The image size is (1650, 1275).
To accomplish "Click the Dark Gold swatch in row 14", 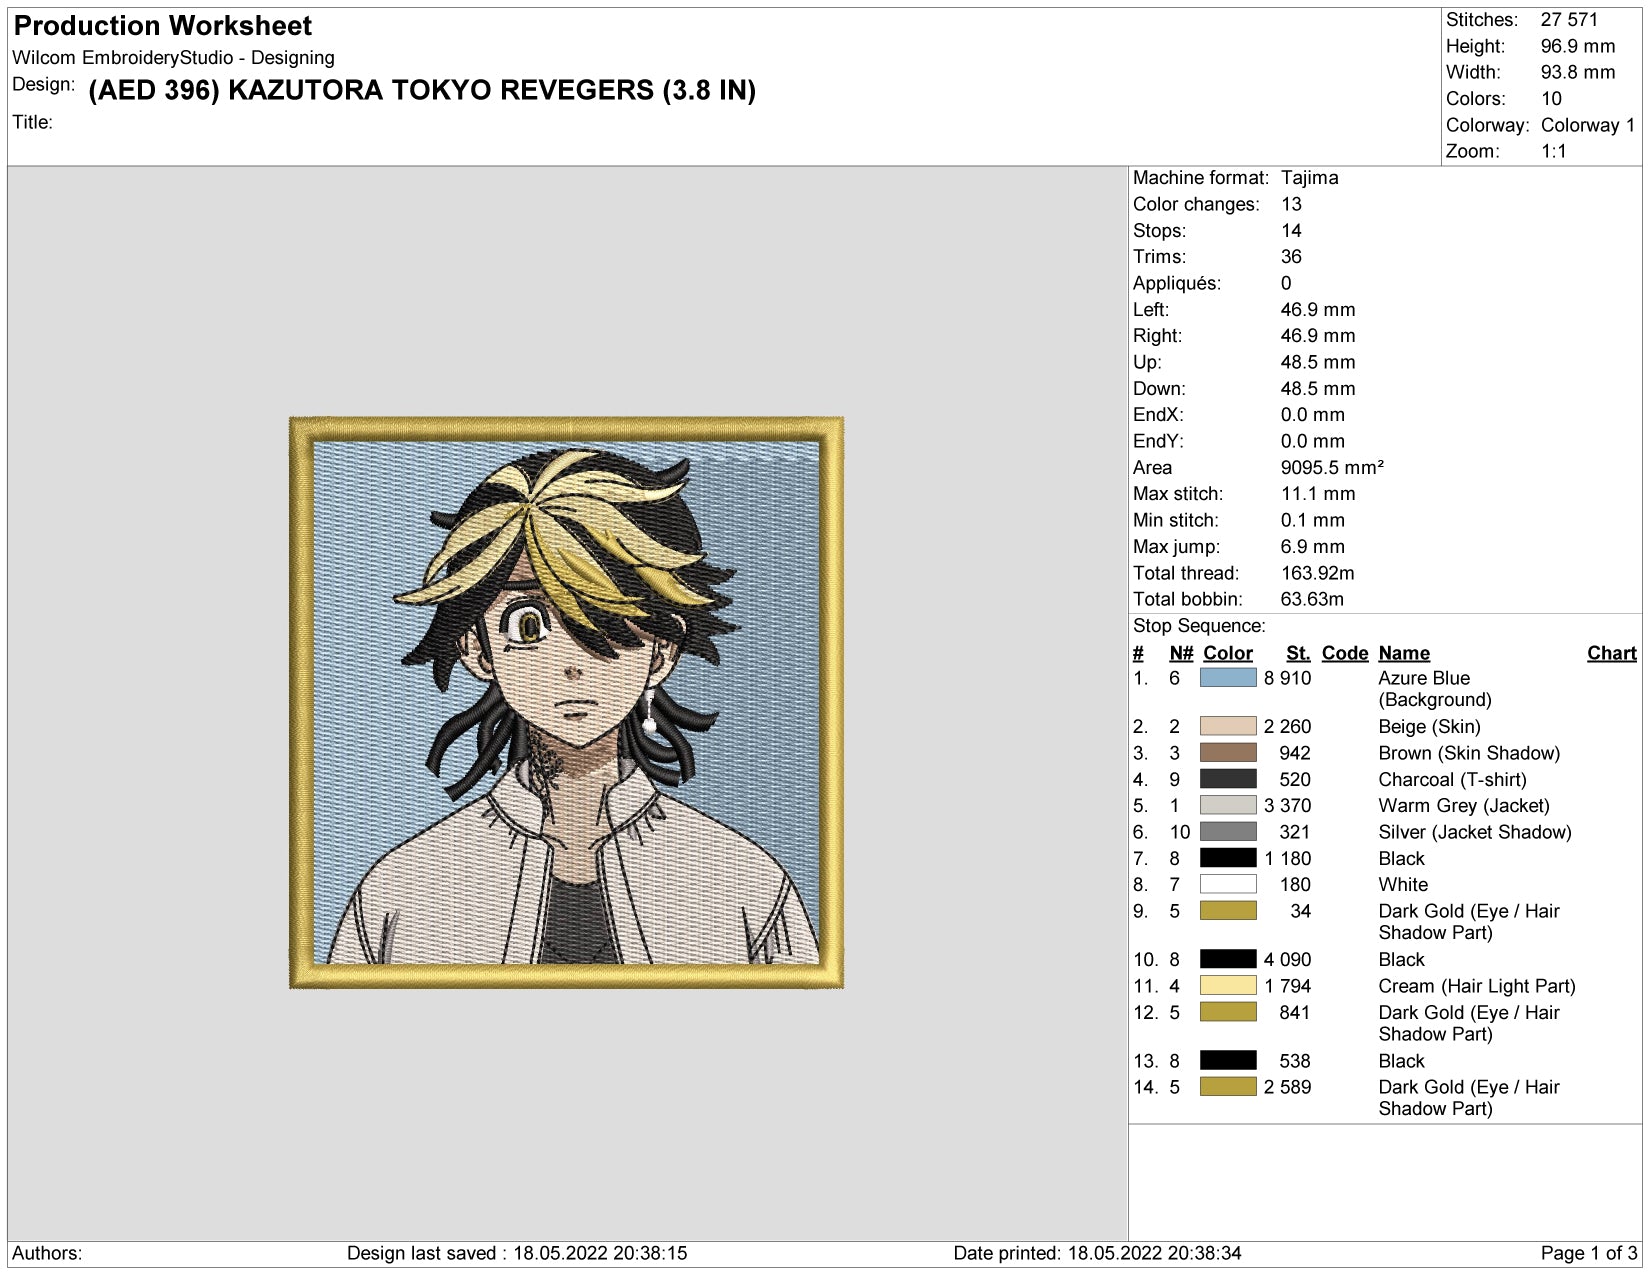I will pyautogui.click(x=1228, y=1087).
